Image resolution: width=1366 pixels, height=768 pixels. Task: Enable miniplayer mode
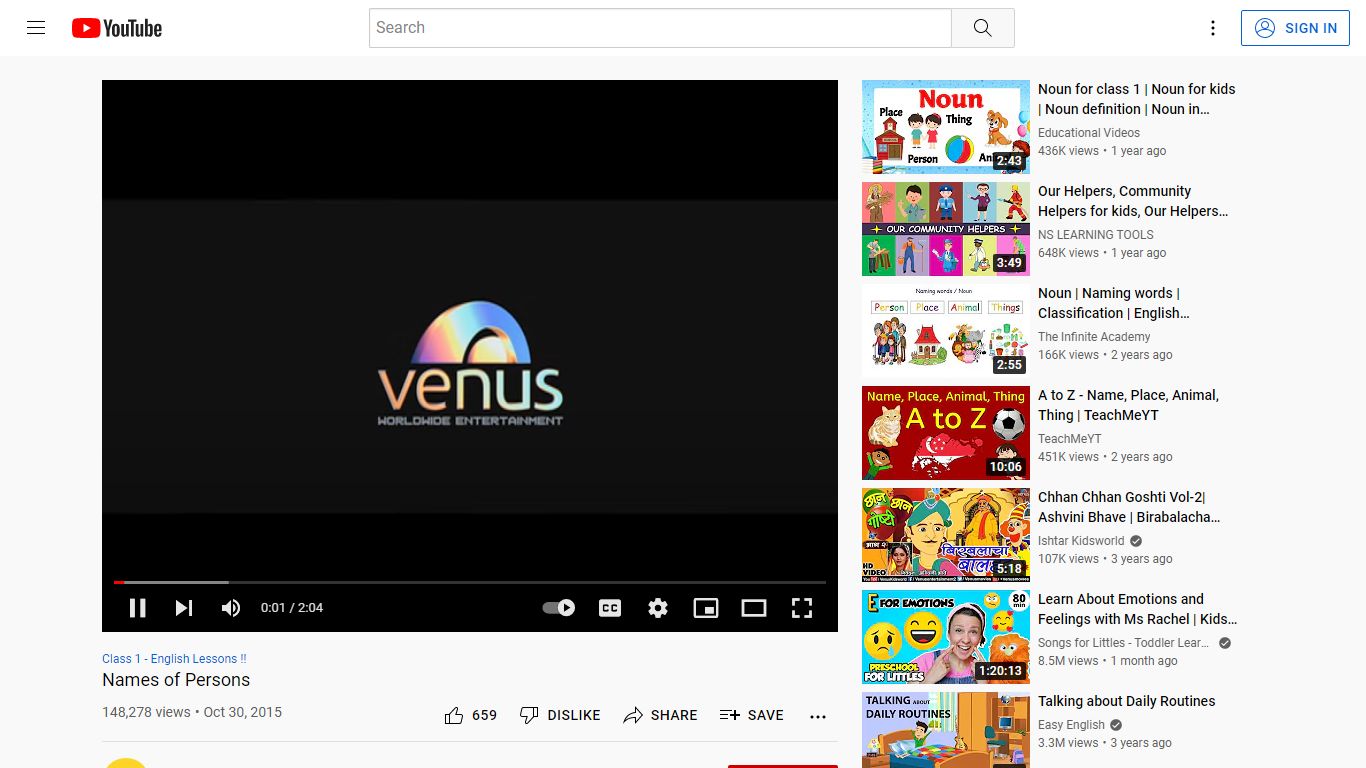tap(706, 607)
